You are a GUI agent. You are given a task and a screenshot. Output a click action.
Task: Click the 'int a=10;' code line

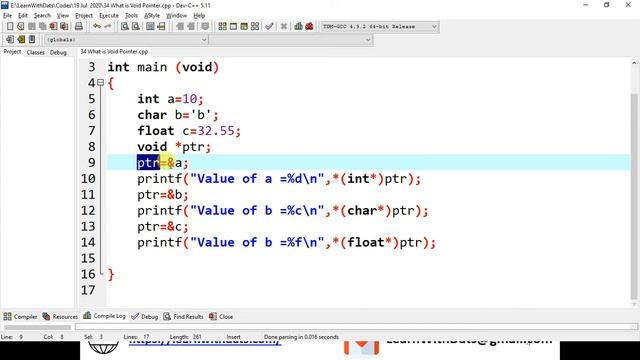pyautogui.click(x=170, y=99)
